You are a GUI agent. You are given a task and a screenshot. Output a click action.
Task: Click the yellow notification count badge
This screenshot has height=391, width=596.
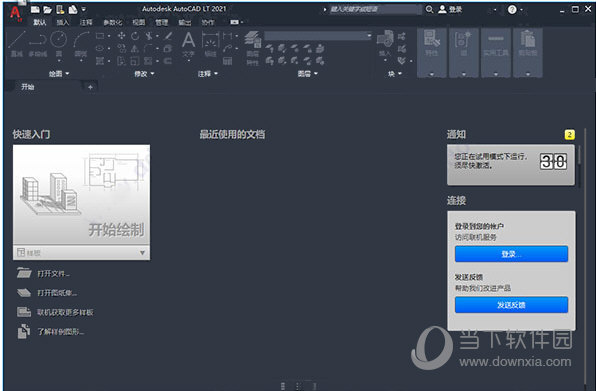(569, 135)
